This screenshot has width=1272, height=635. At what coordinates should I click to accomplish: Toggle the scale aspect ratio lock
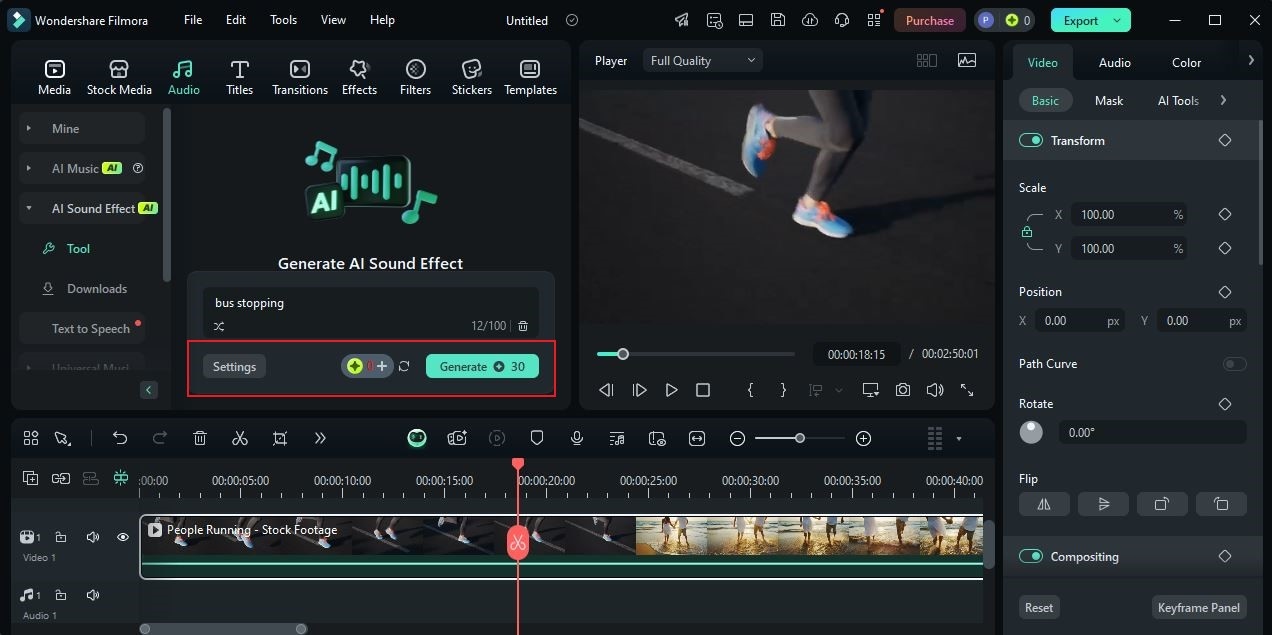[x=1027, y=232]
